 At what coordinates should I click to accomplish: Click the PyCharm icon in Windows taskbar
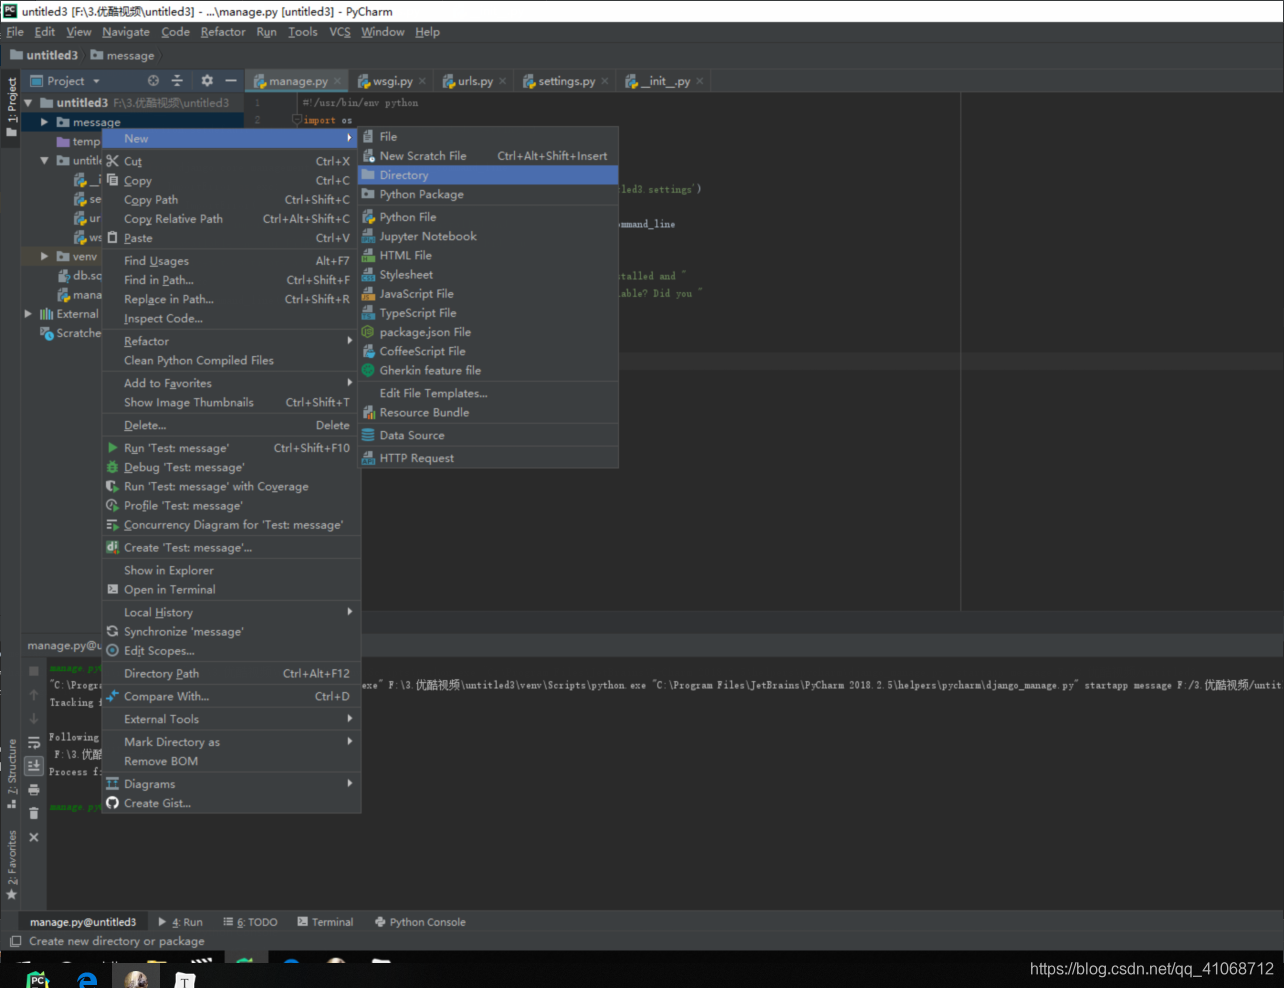[37, 980]
